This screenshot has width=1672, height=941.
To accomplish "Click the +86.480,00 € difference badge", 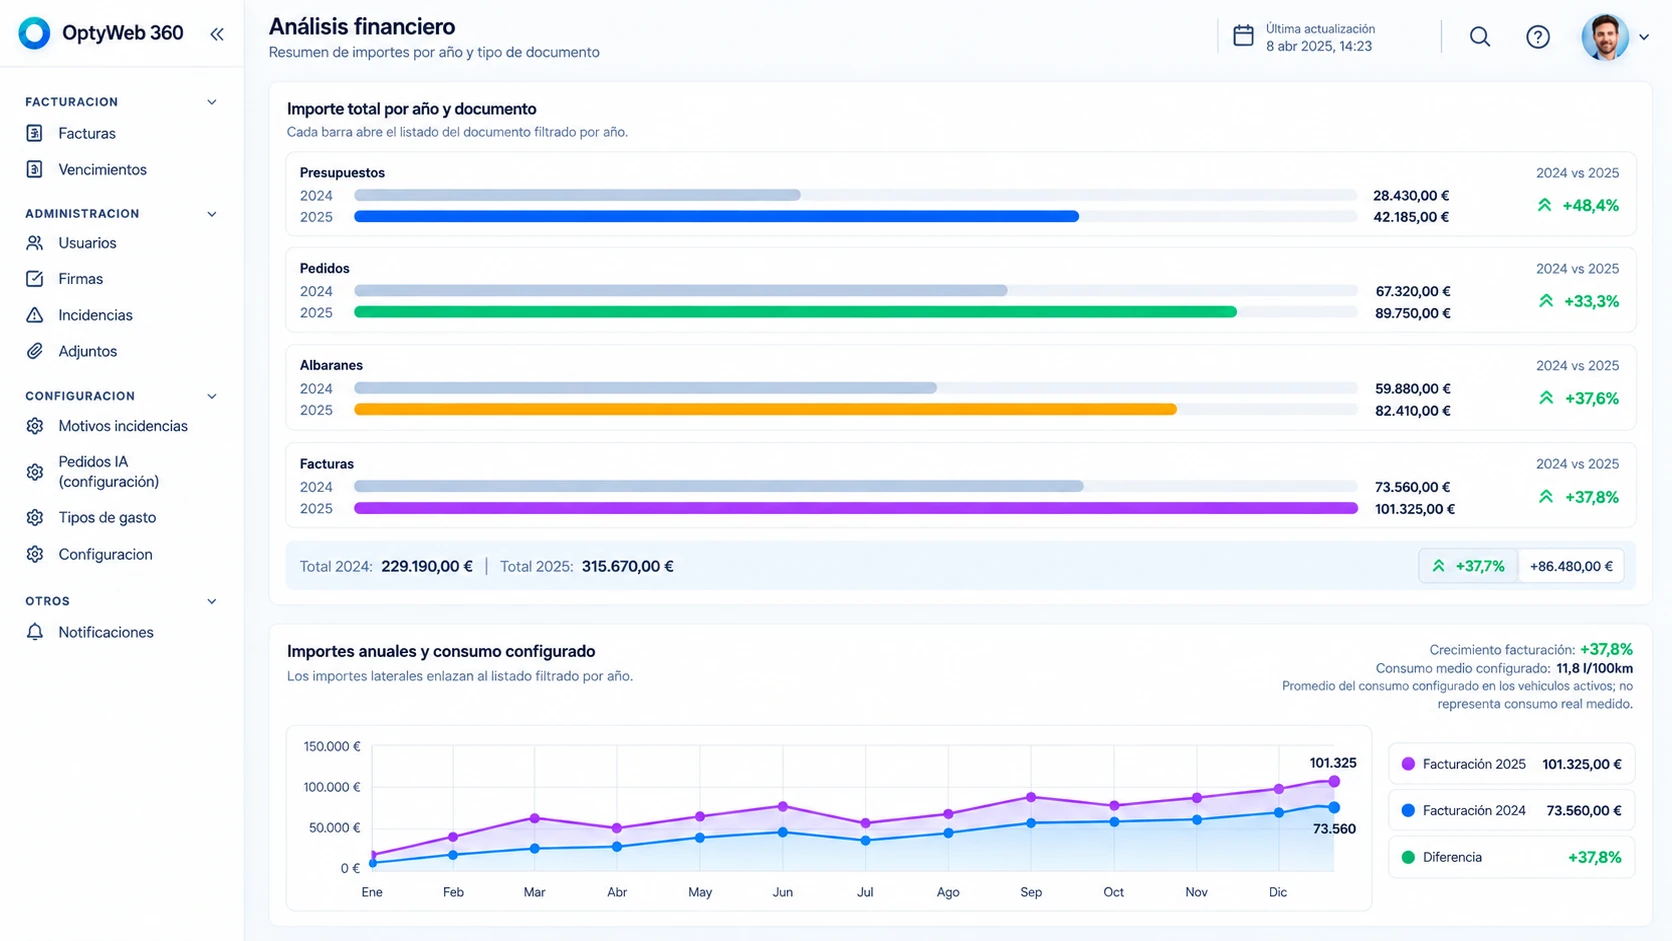I will tap(1571, 566).
